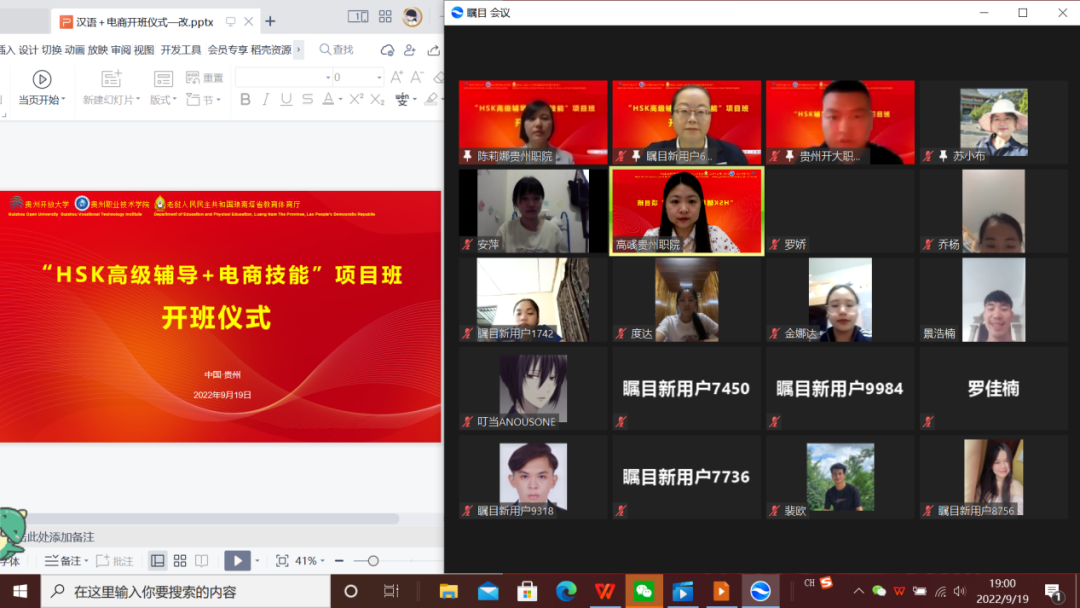Image resolution: width=1080 pixels, height=608 pixels.
Task: Click the Strikethrough text icon
Action: click(307, 99)
